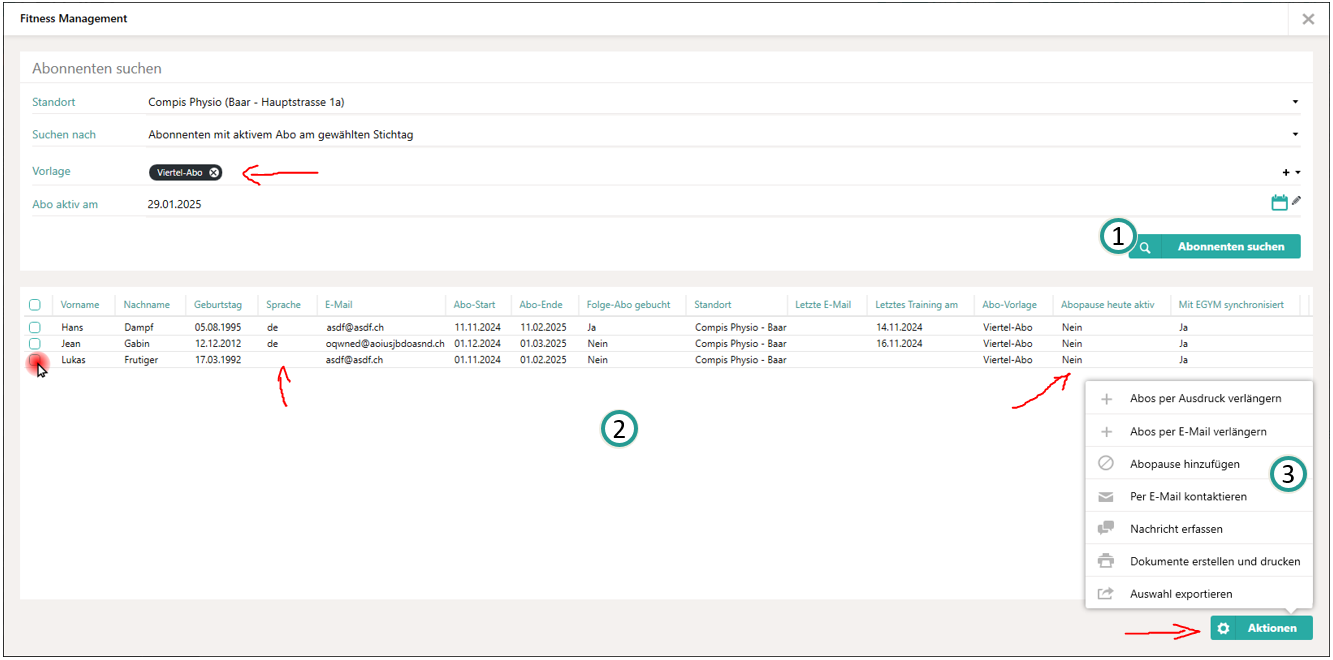
Task: Sort by the Abo-Ende column header
Action: pos(541,305)
